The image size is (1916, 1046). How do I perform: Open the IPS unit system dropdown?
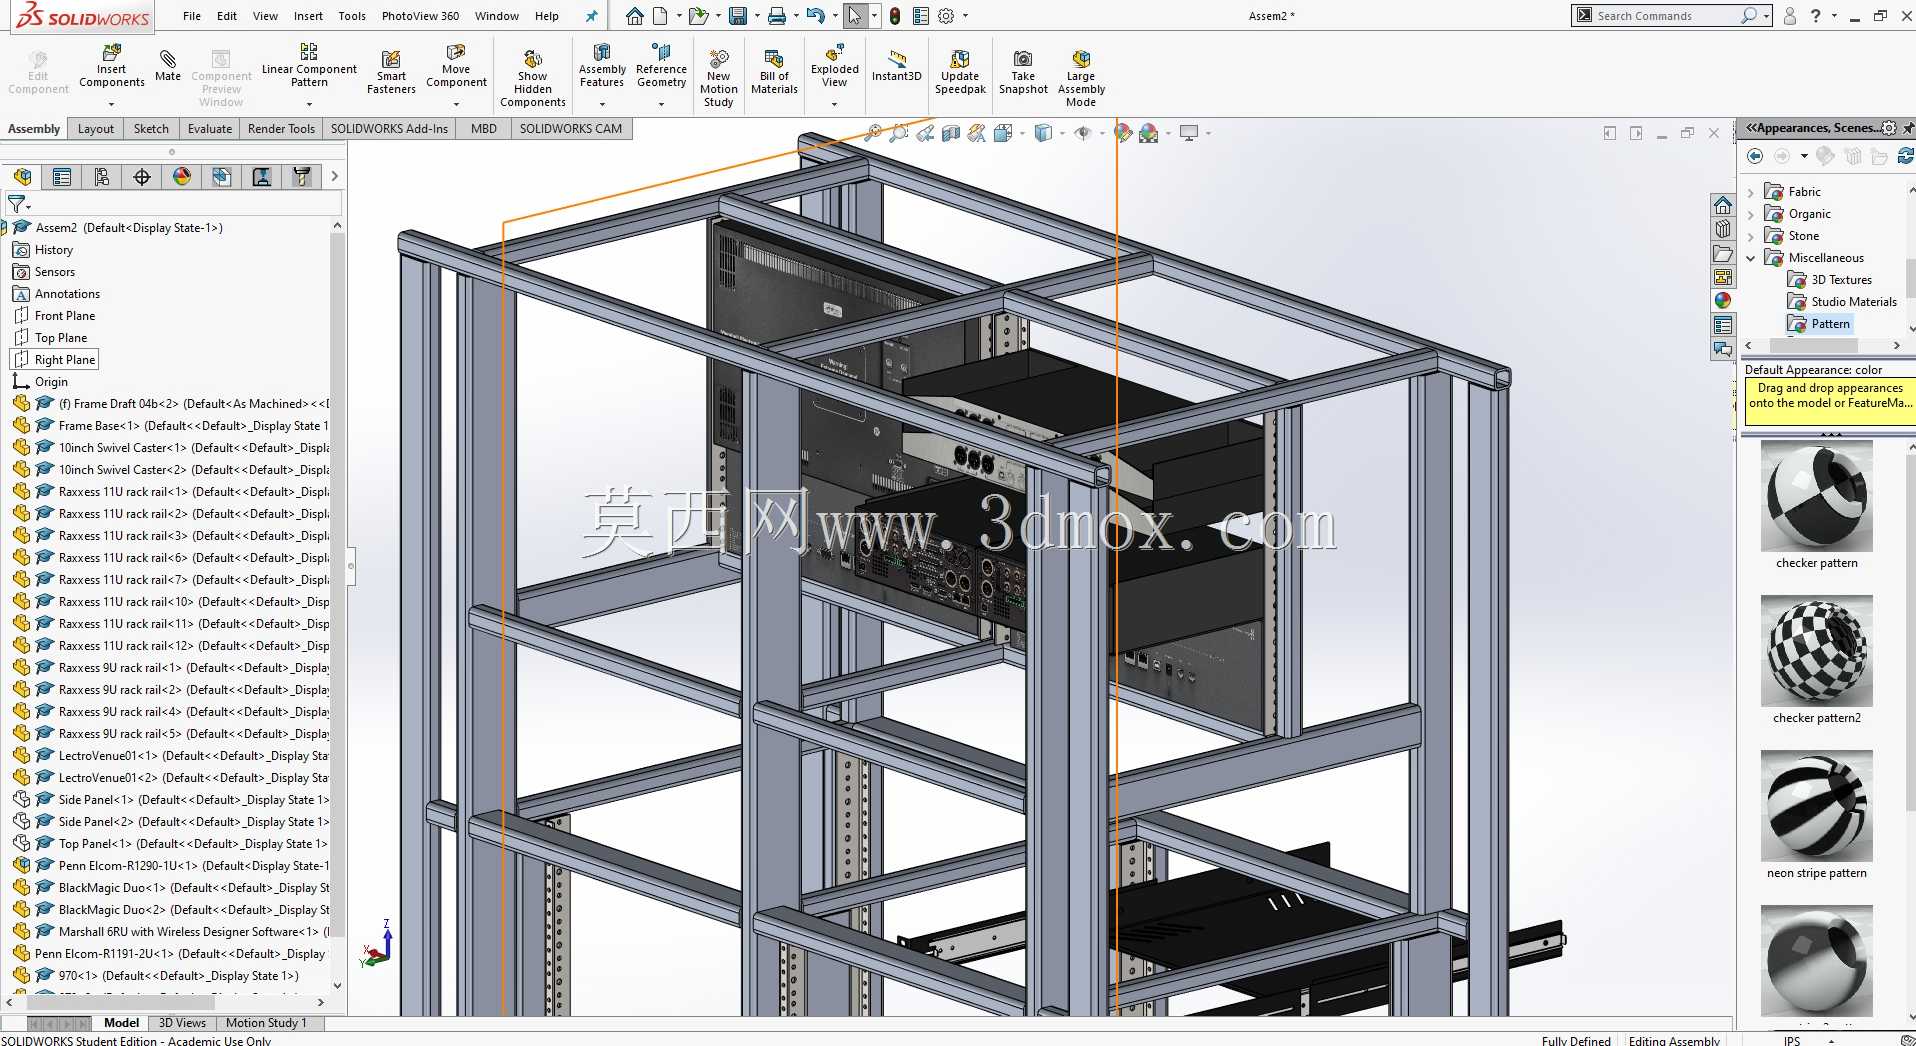(1832, 1041)
